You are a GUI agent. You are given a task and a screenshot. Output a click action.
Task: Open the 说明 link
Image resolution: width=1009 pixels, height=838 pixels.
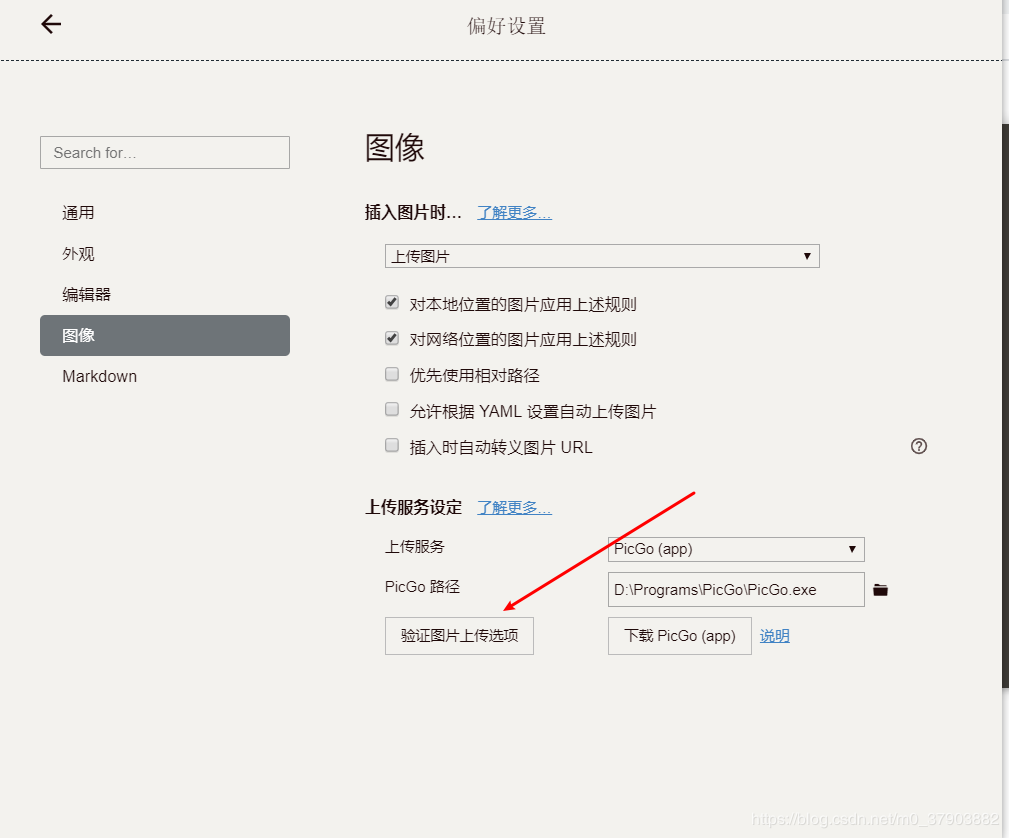[x=774, y=636]
